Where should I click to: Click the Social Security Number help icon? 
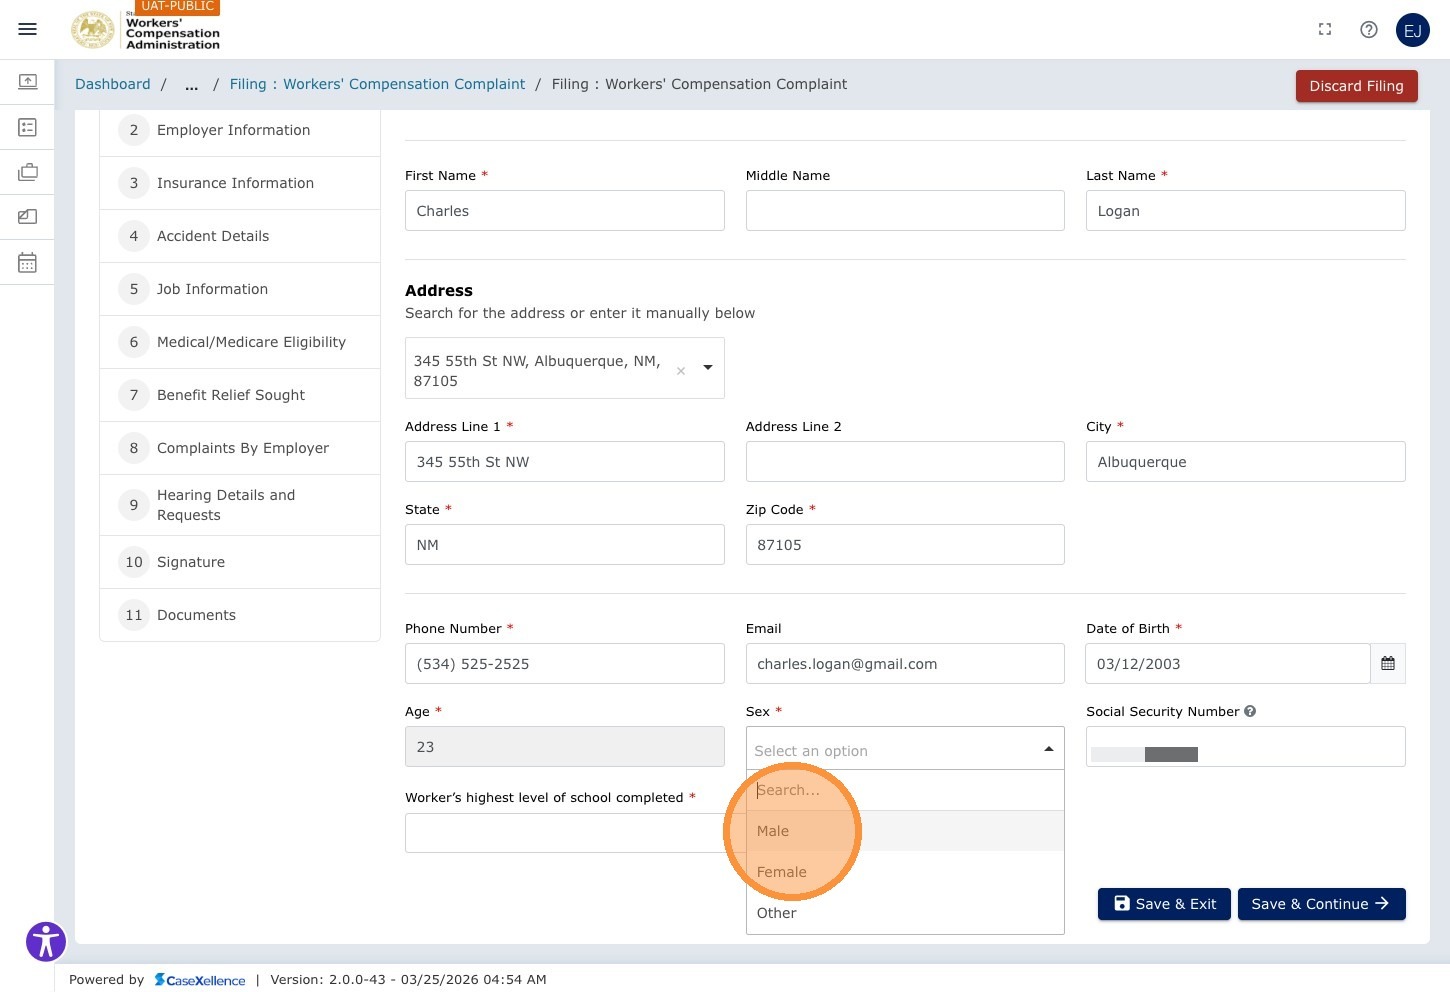(1250, 711)
